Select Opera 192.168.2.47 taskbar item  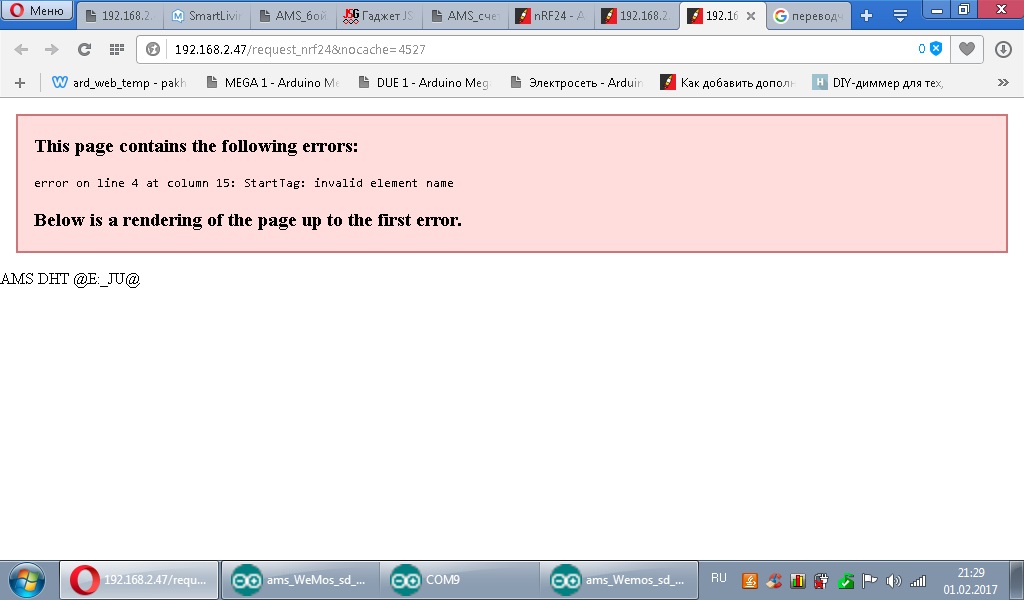click(139, 580)
